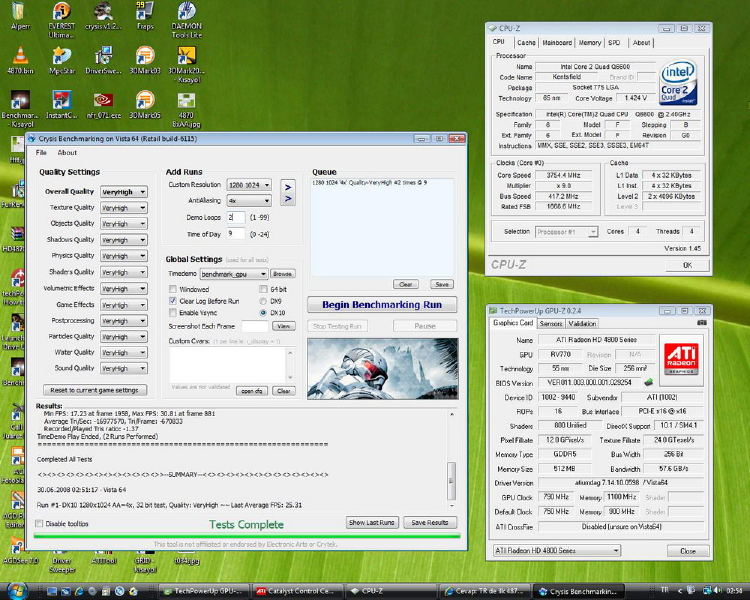
Task: Enable the Windowed checkbox
Action: 173,289
